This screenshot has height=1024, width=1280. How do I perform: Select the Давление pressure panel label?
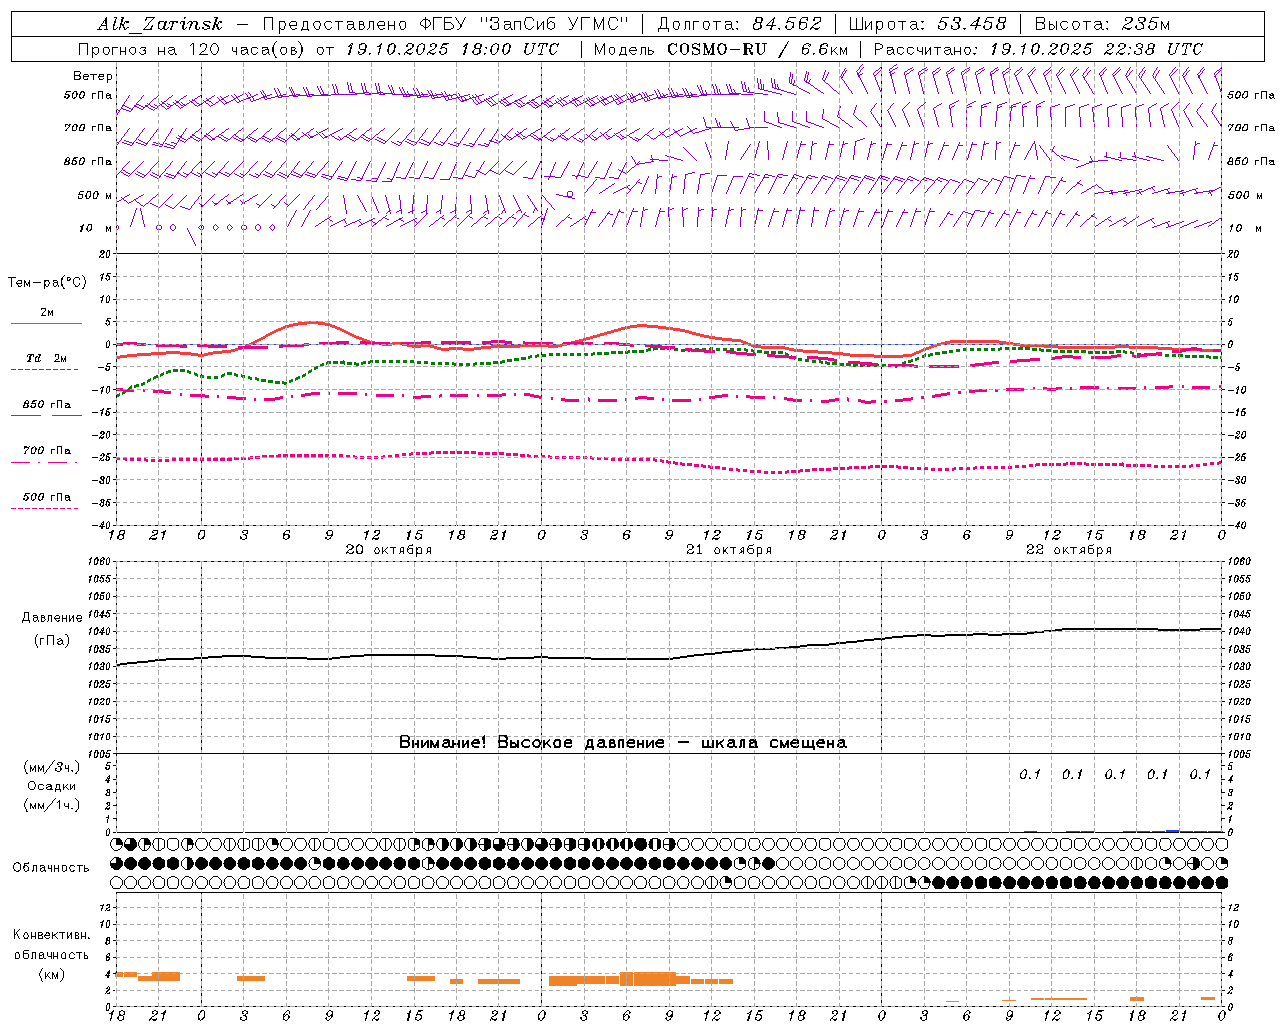click(x=52, y=618)
